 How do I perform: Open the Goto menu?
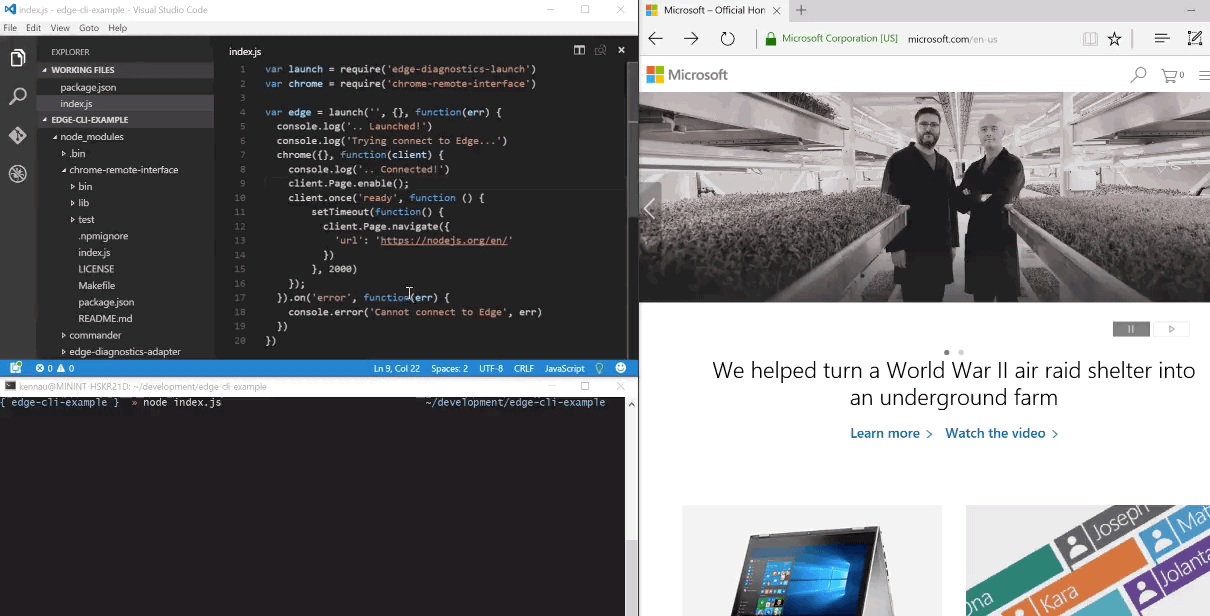click(88, 28)
